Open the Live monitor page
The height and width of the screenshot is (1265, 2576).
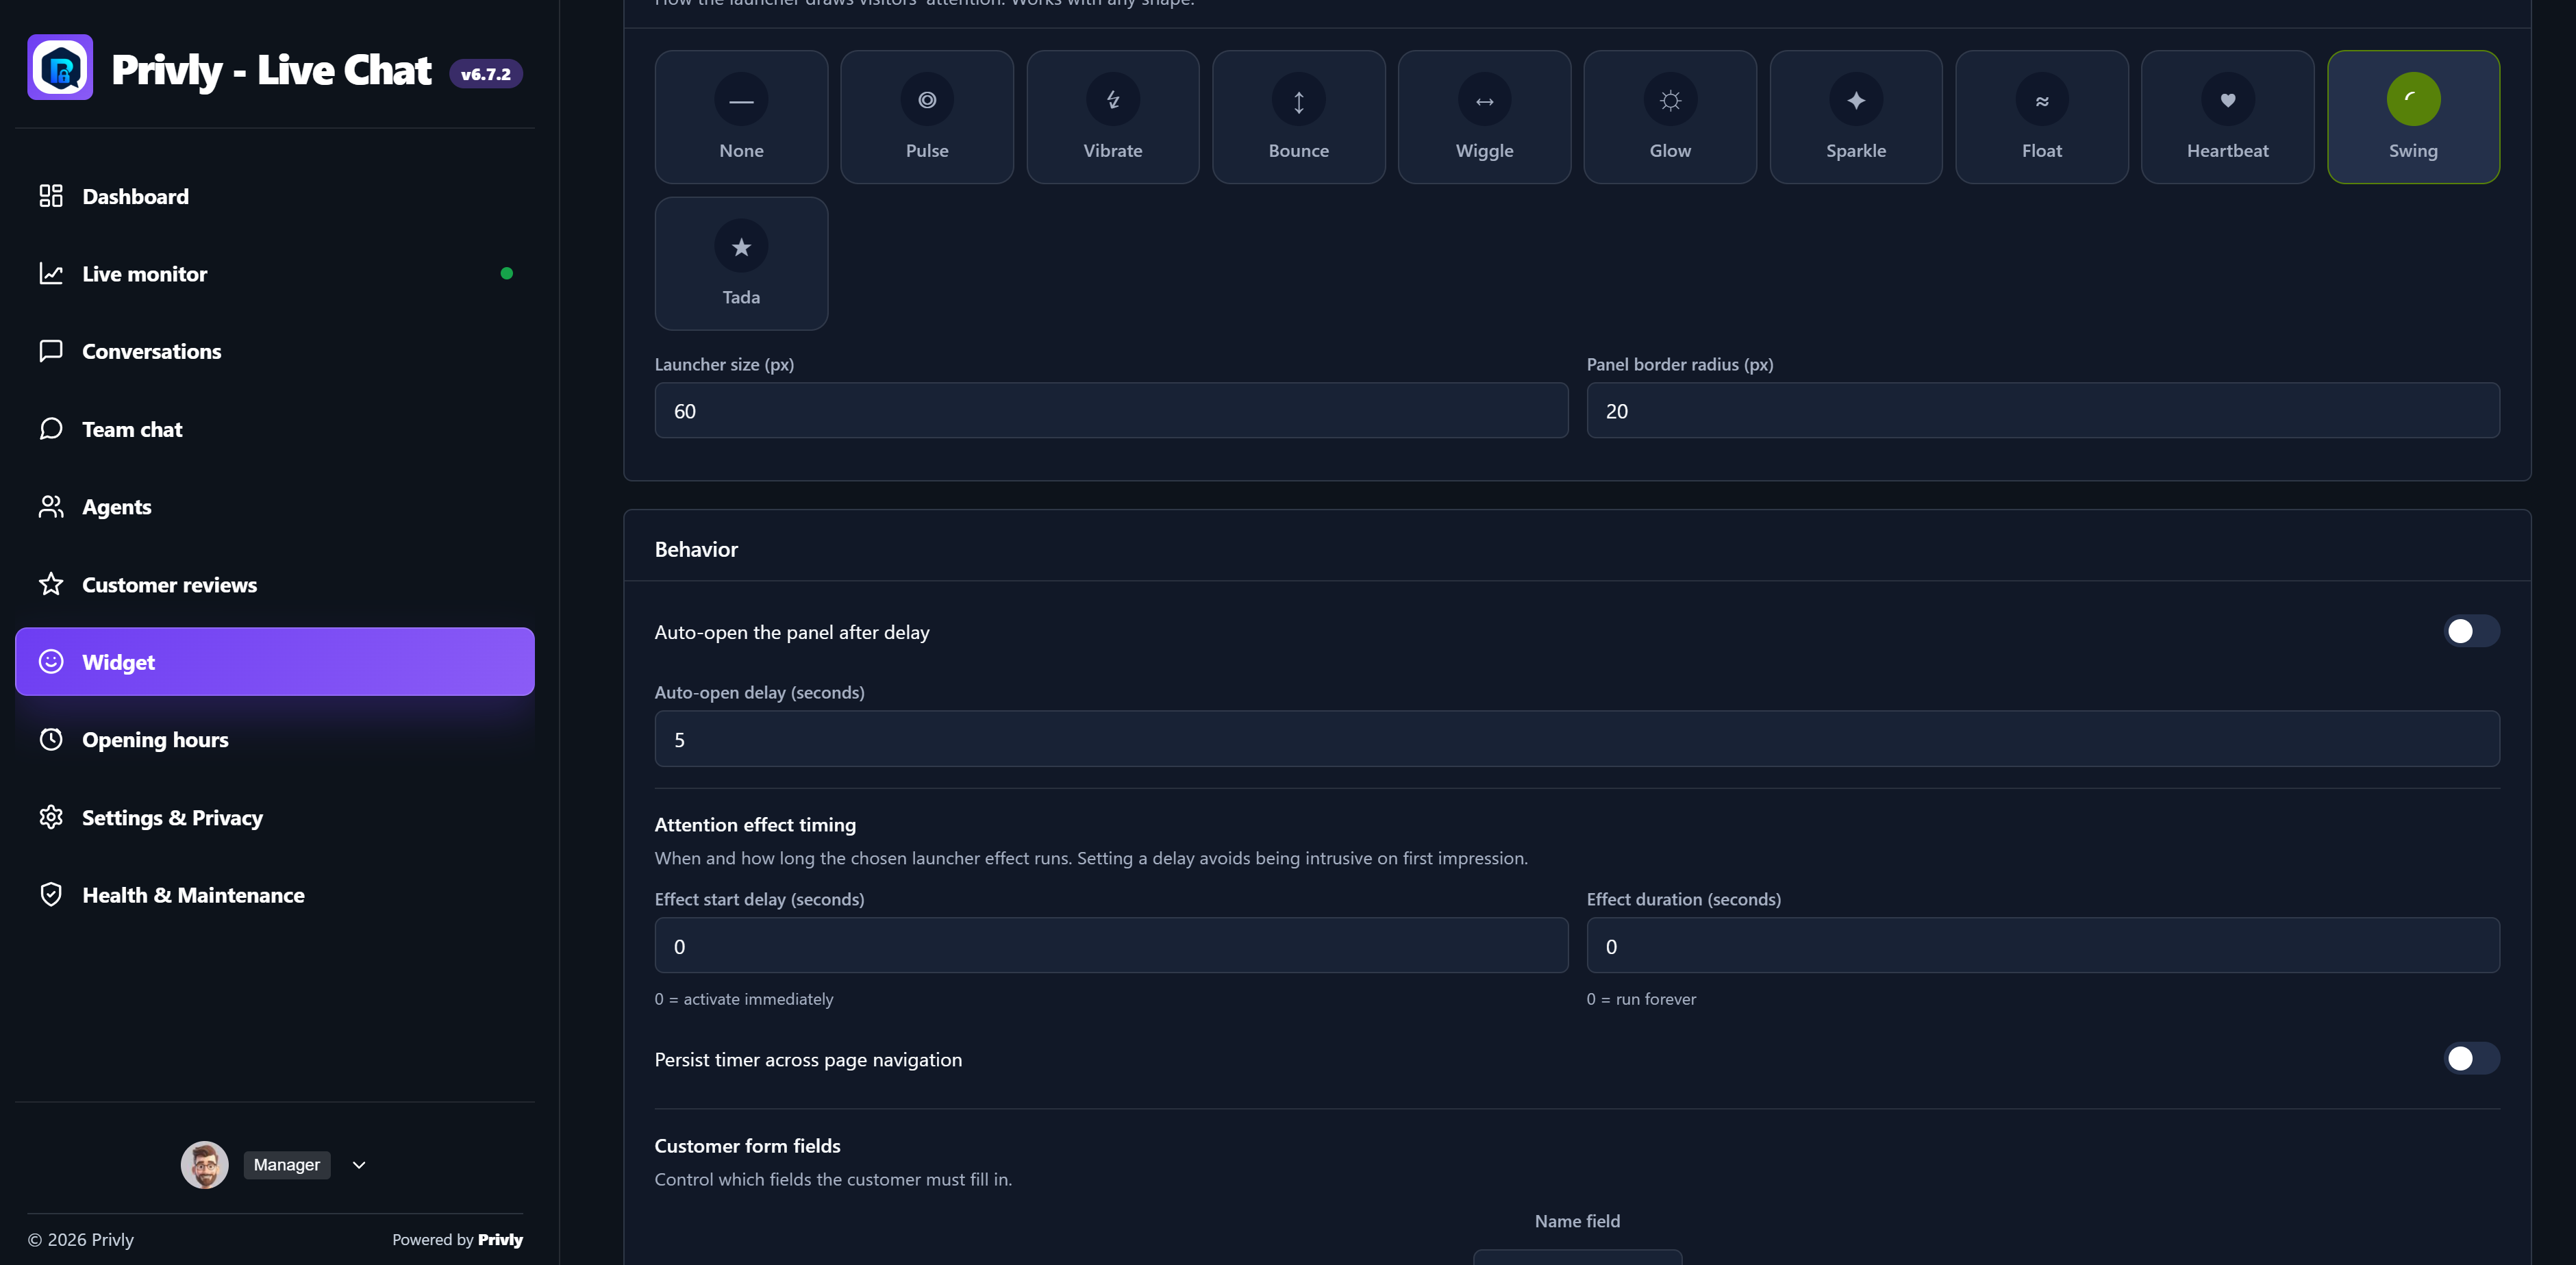click(x=275, y=274)
